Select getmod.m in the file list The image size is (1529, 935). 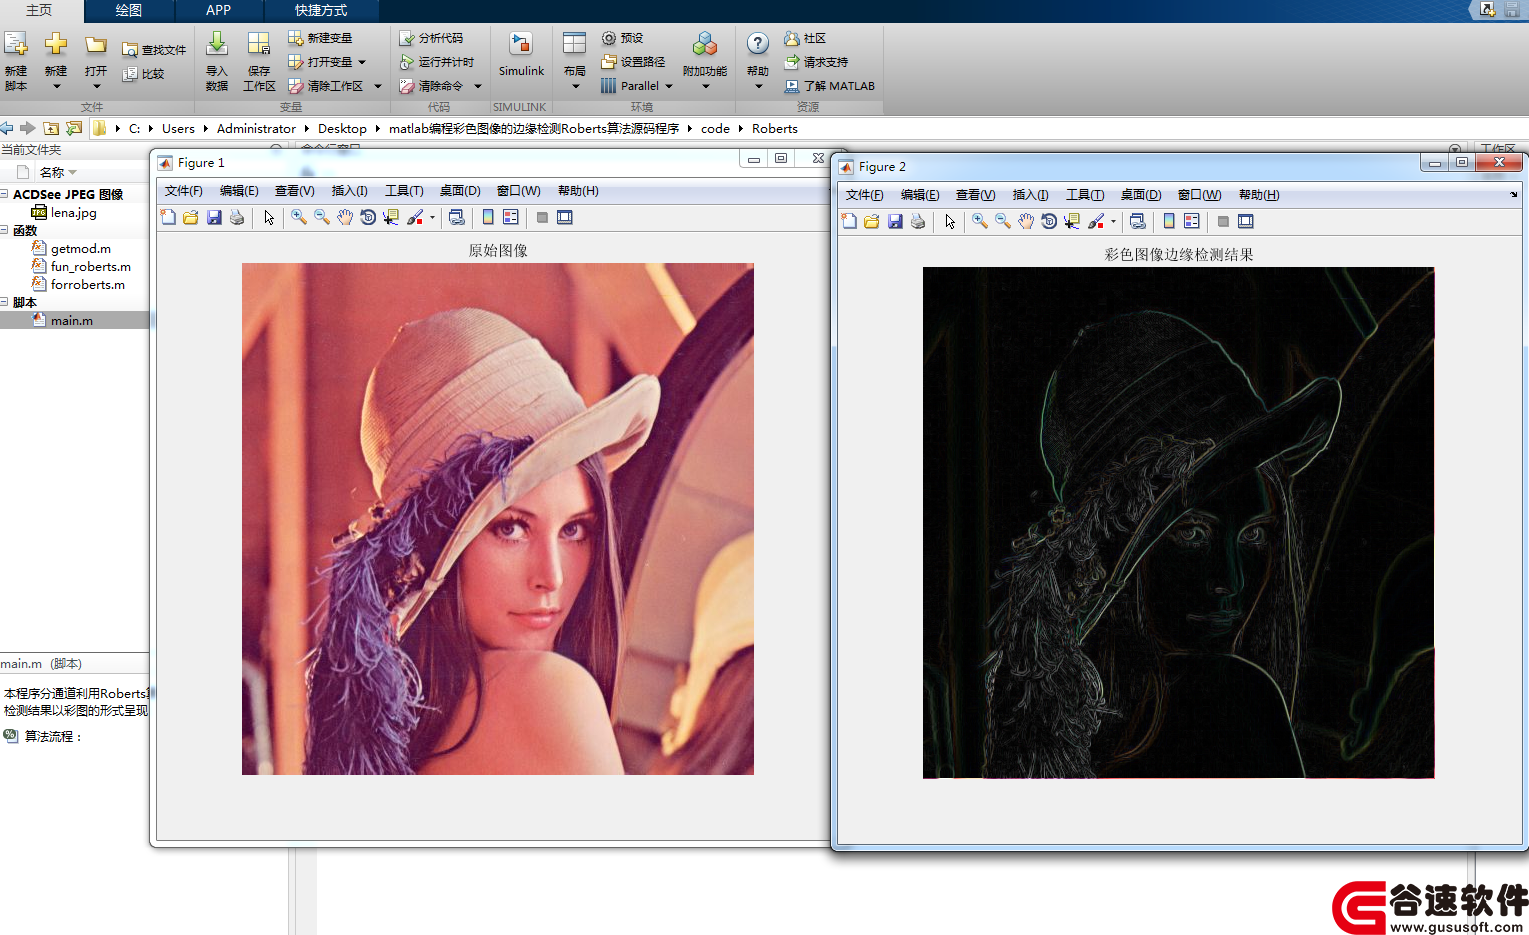[81, 249]
